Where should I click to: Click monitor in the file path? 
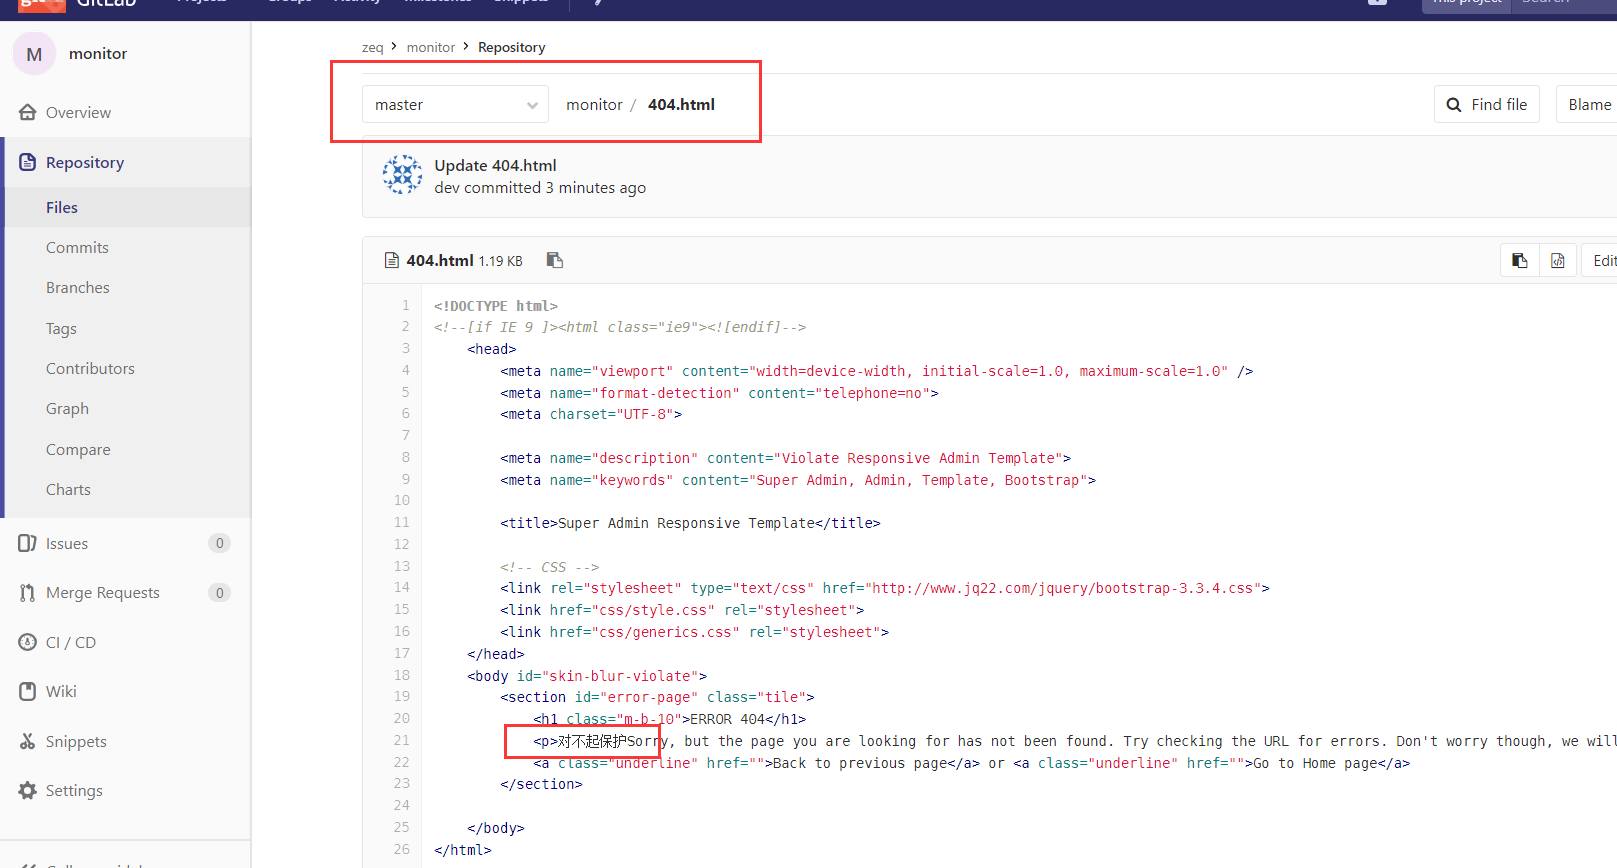pyautogui.click(x=594, y=104)
